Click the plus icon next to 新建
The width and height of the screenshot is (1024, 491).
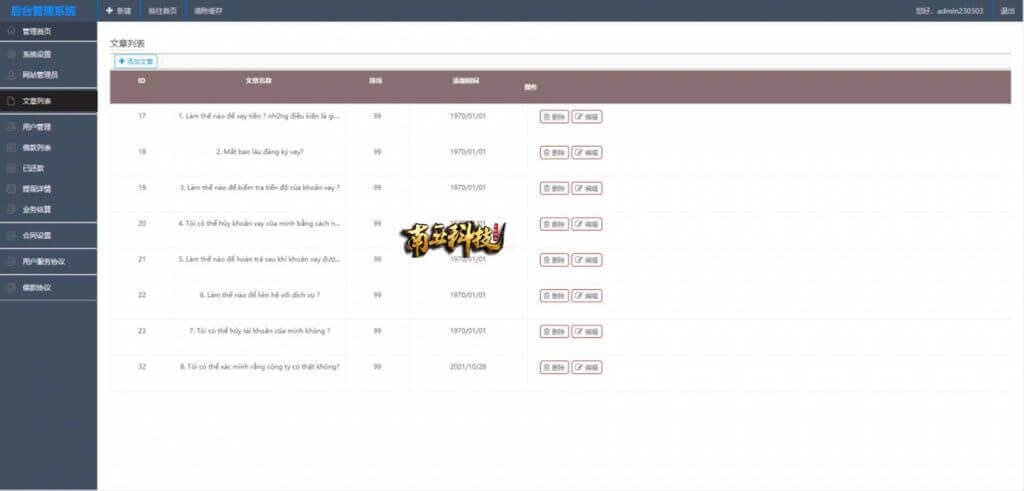(x=109, y=11)
